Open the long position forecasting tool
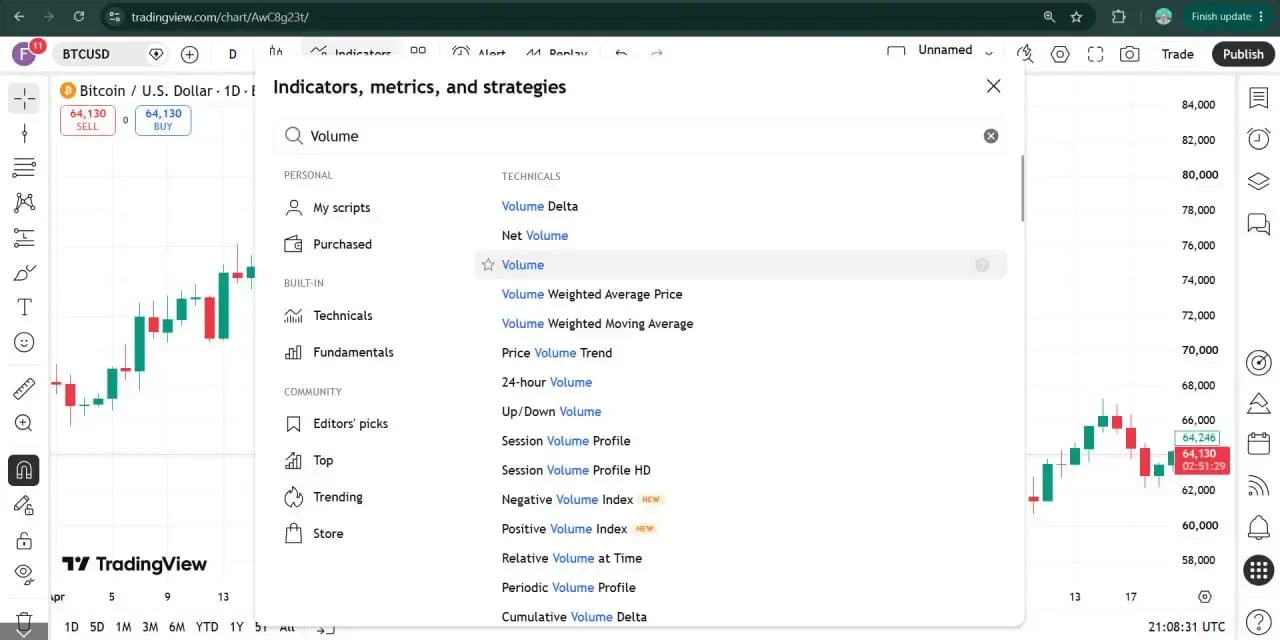Viewport: 1280px width, 640px height. (24, 238)
